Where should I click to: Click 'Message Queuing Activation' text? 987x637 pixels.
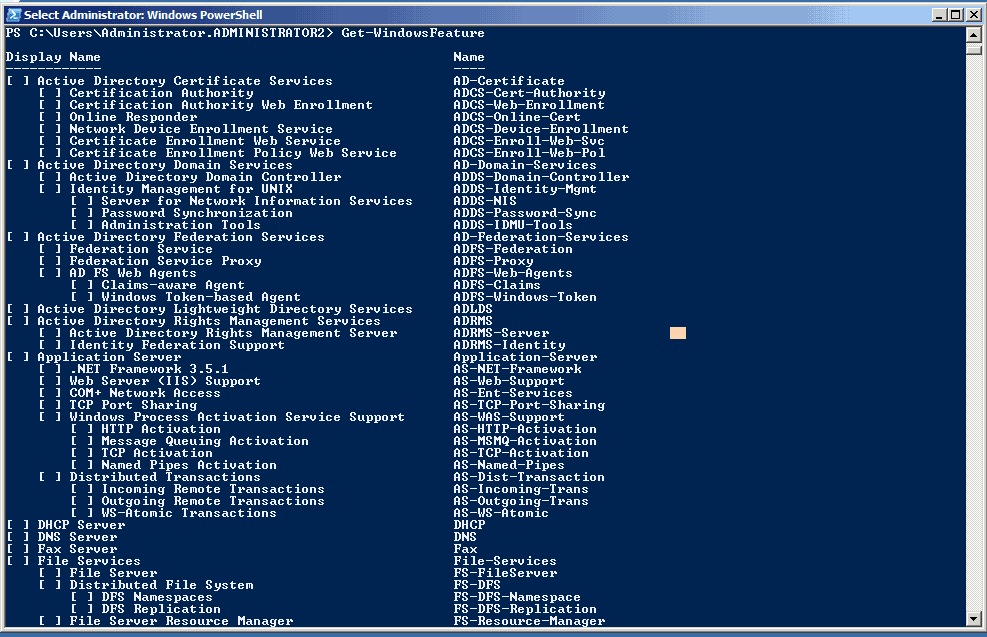click(x=205, y=441)
